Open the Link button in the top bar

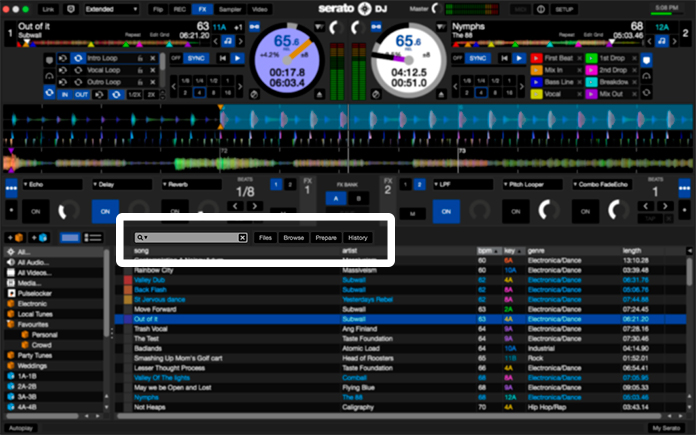click(48, 9)
